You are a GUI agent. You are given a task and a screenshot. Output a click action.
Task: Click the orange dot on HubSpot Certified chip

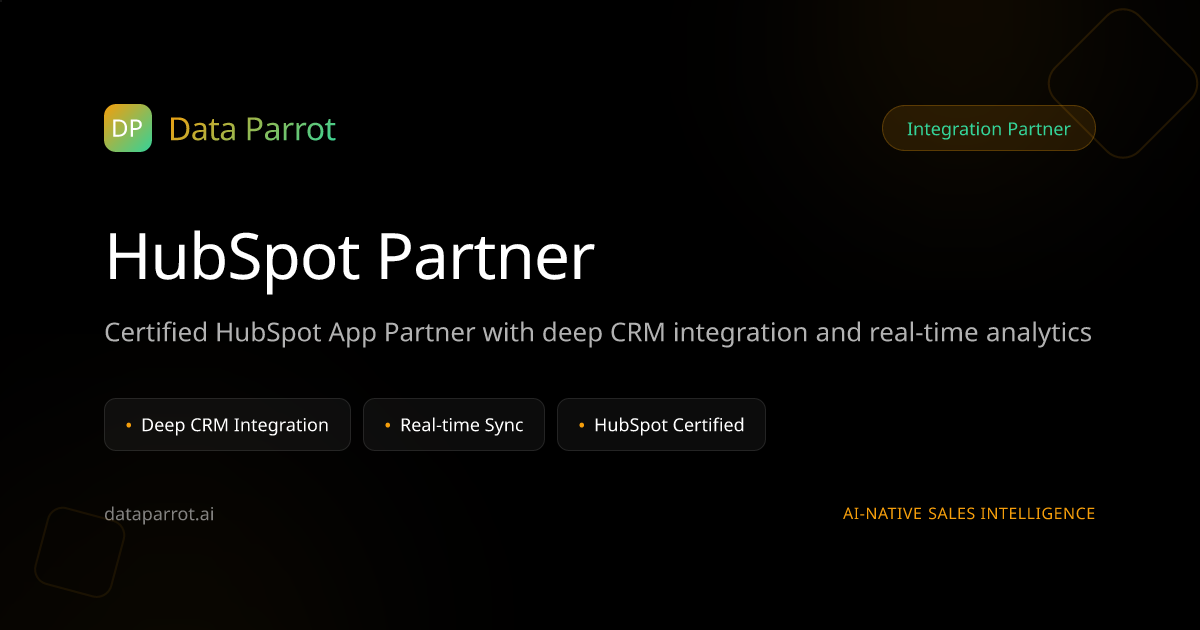(582, 424)
